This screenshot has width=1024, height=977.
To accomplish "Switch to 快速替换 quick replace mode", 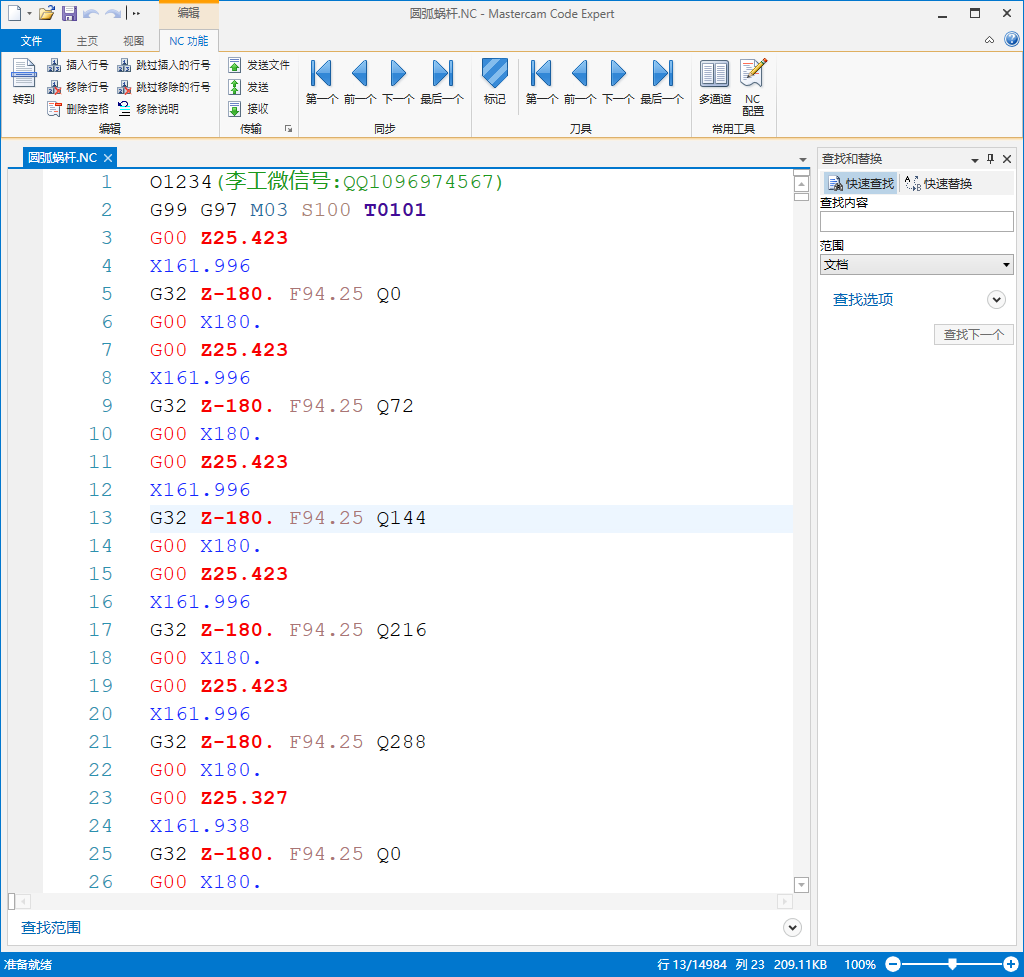I will point(938,184).
